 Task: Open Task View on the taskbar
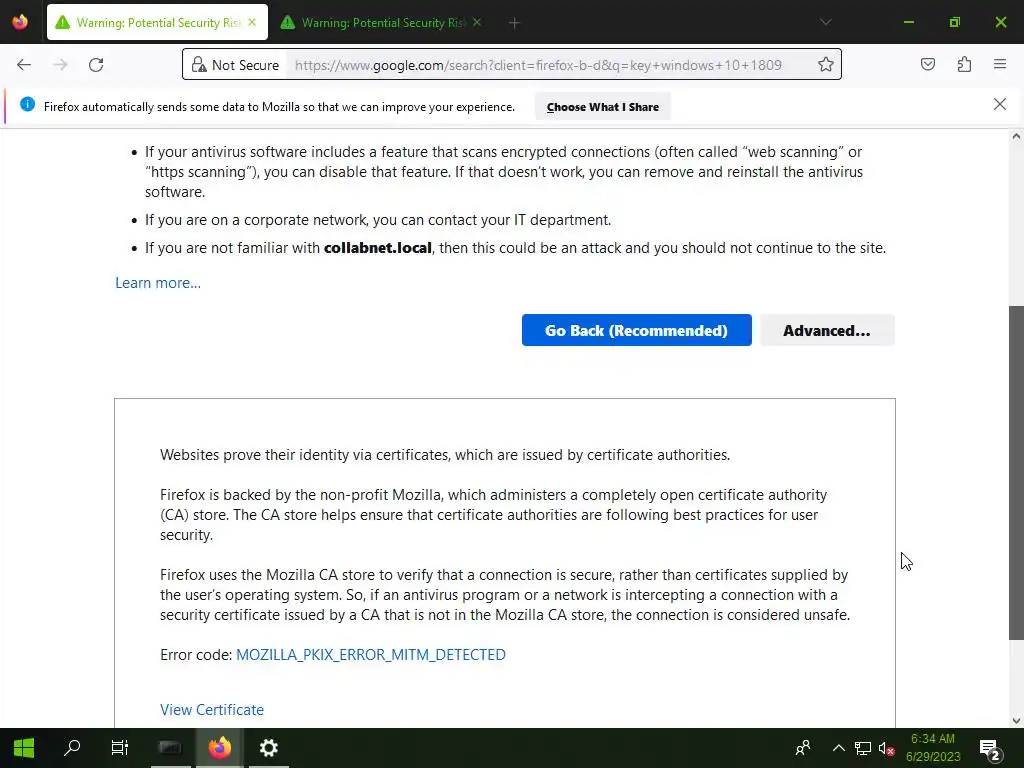point(120,748)
